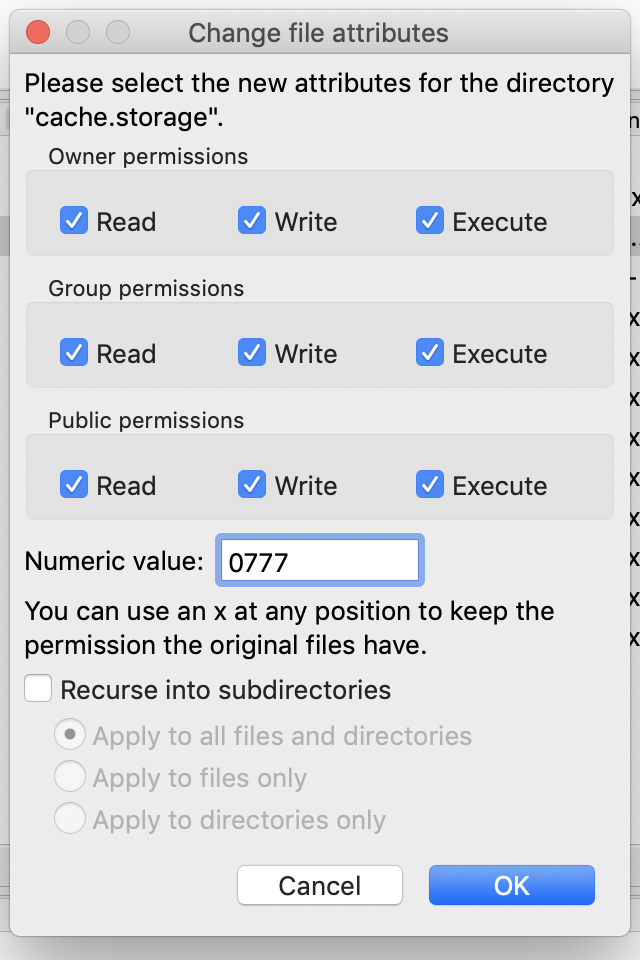Uncheck Owner permissions Read checkbox
The image size is (640, 960).
point(74,221)
